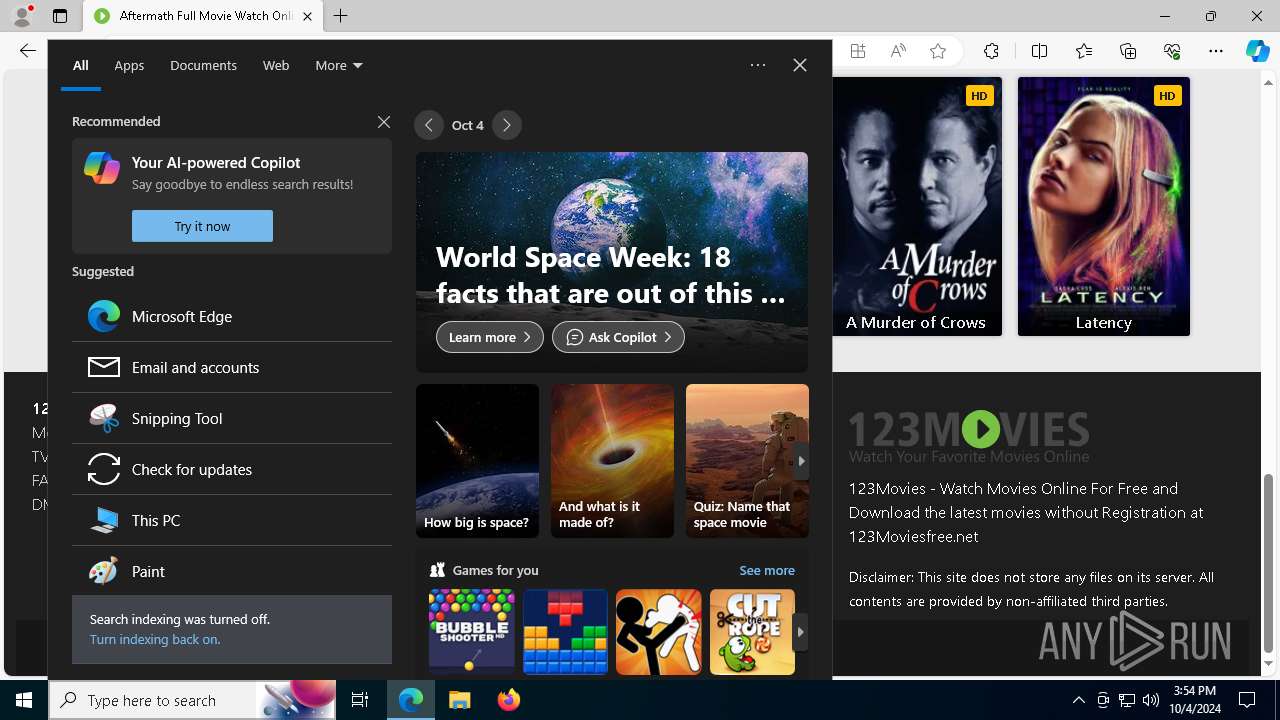Open See more games link

[x=767, y=570]
